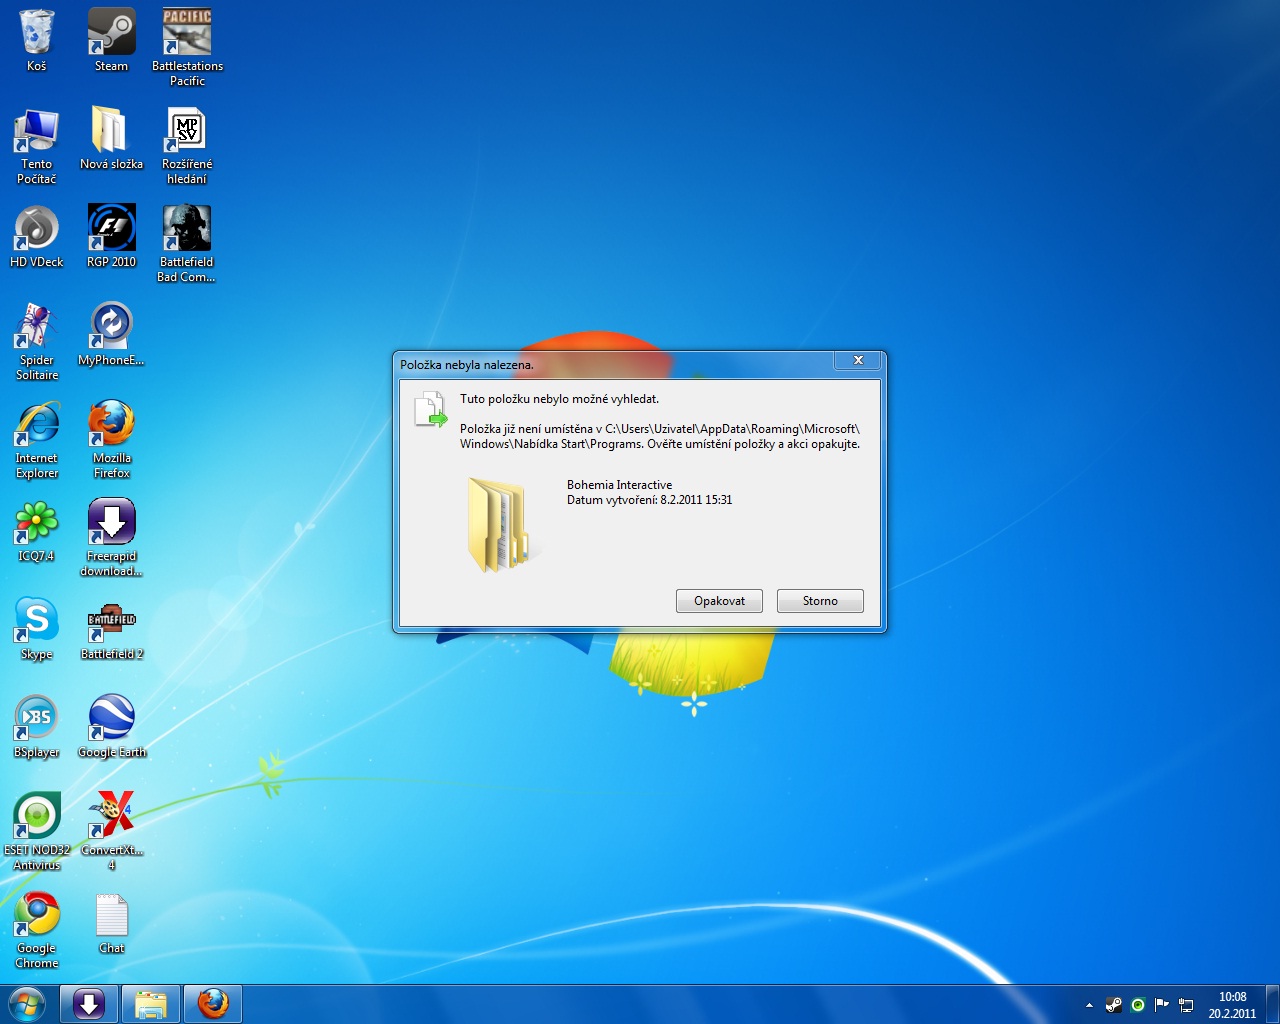Select the Tento Počítač desktop icon
Image resolution: width=1280 pixels, height=1024 pixels.
37,146
